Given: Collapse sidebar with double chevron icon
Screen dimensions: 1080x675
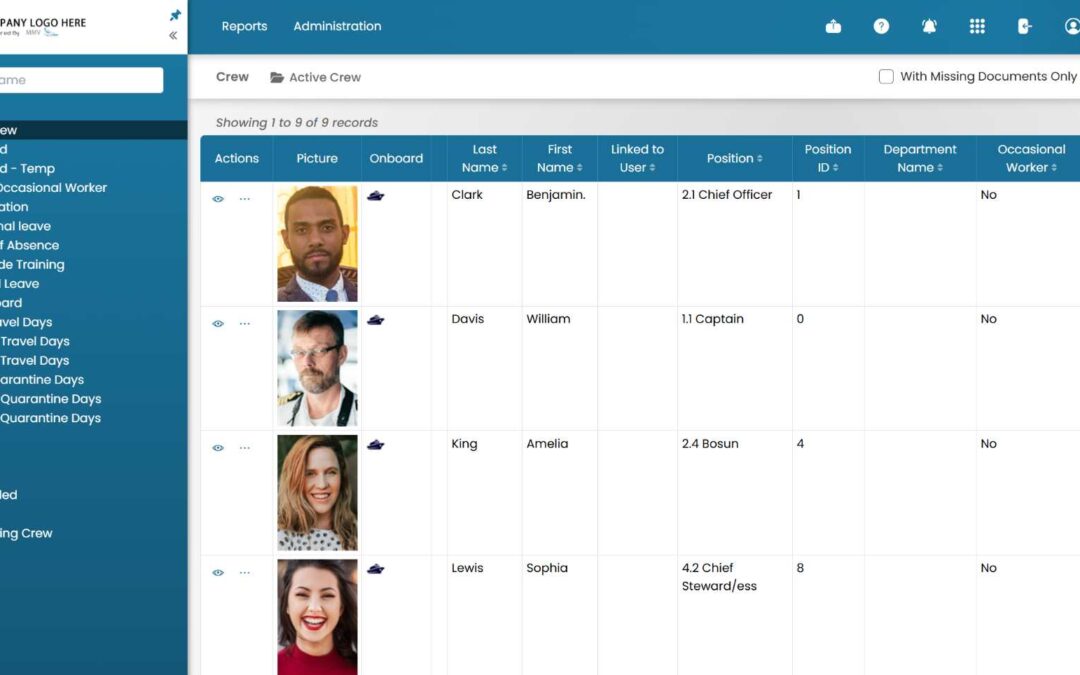Looking at the screenshot, I should point(173,35).
